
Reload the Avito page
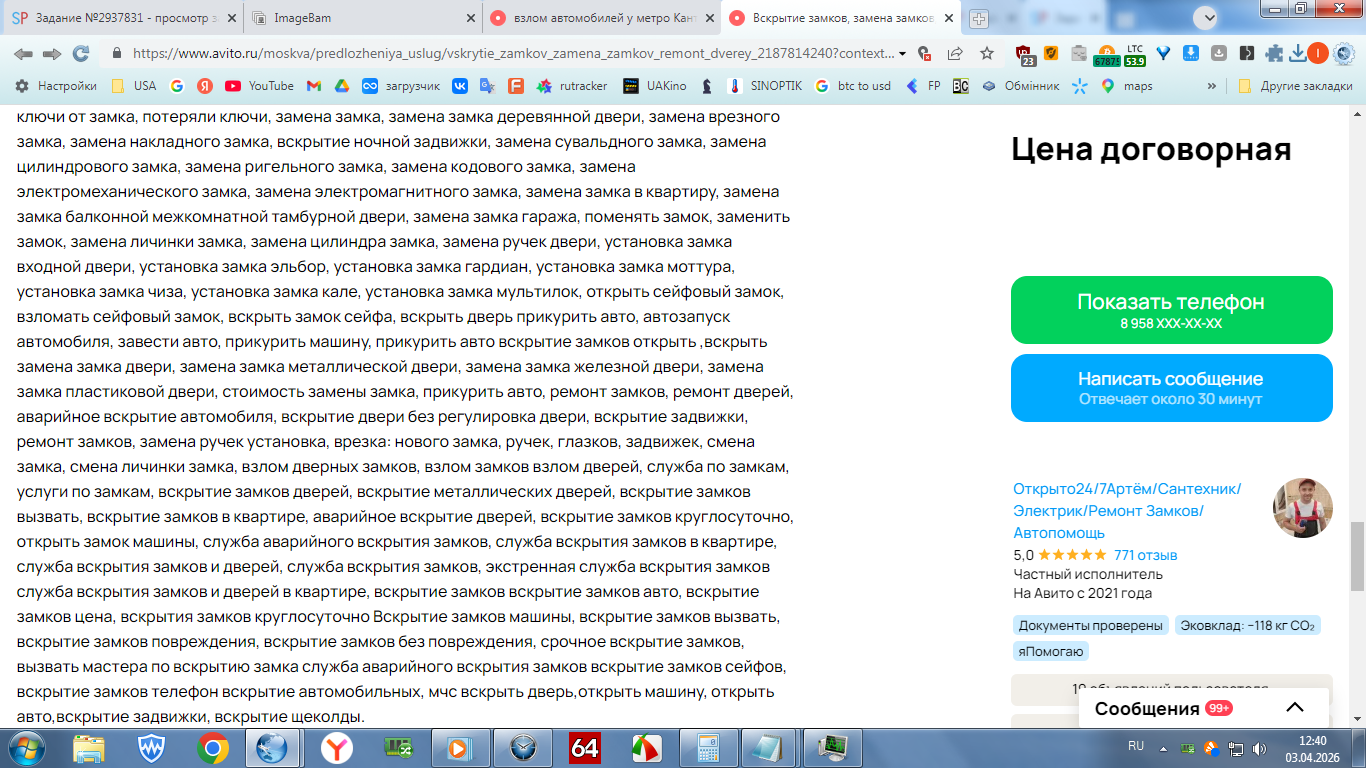tap(81, 54)
